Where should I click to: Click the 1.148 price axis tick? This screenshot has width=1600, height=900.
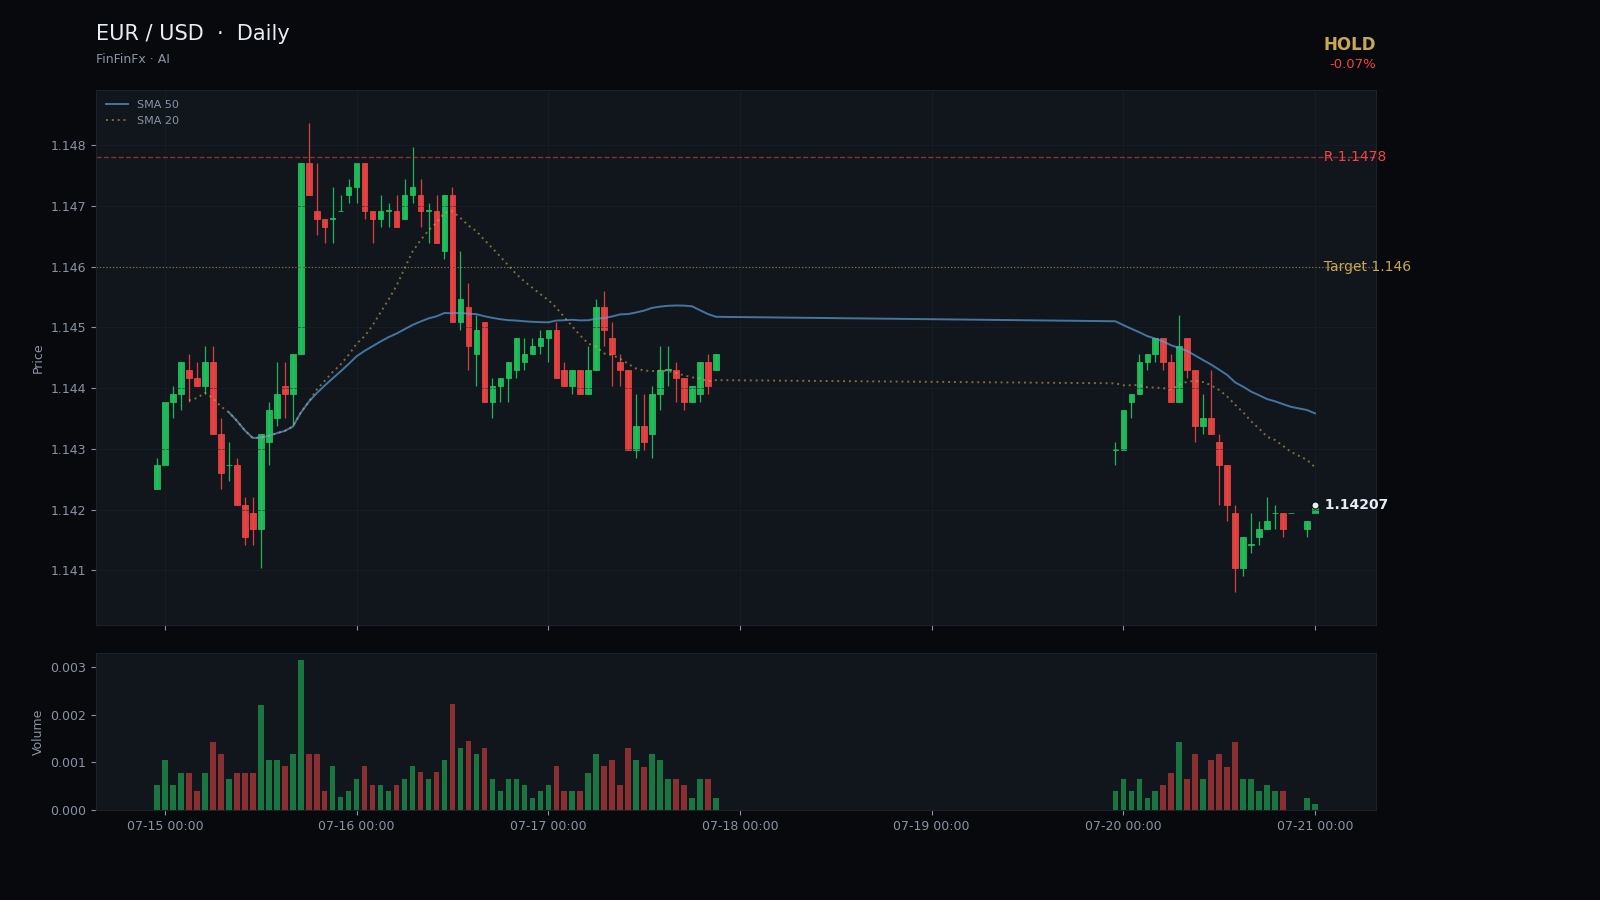point(68,146)
